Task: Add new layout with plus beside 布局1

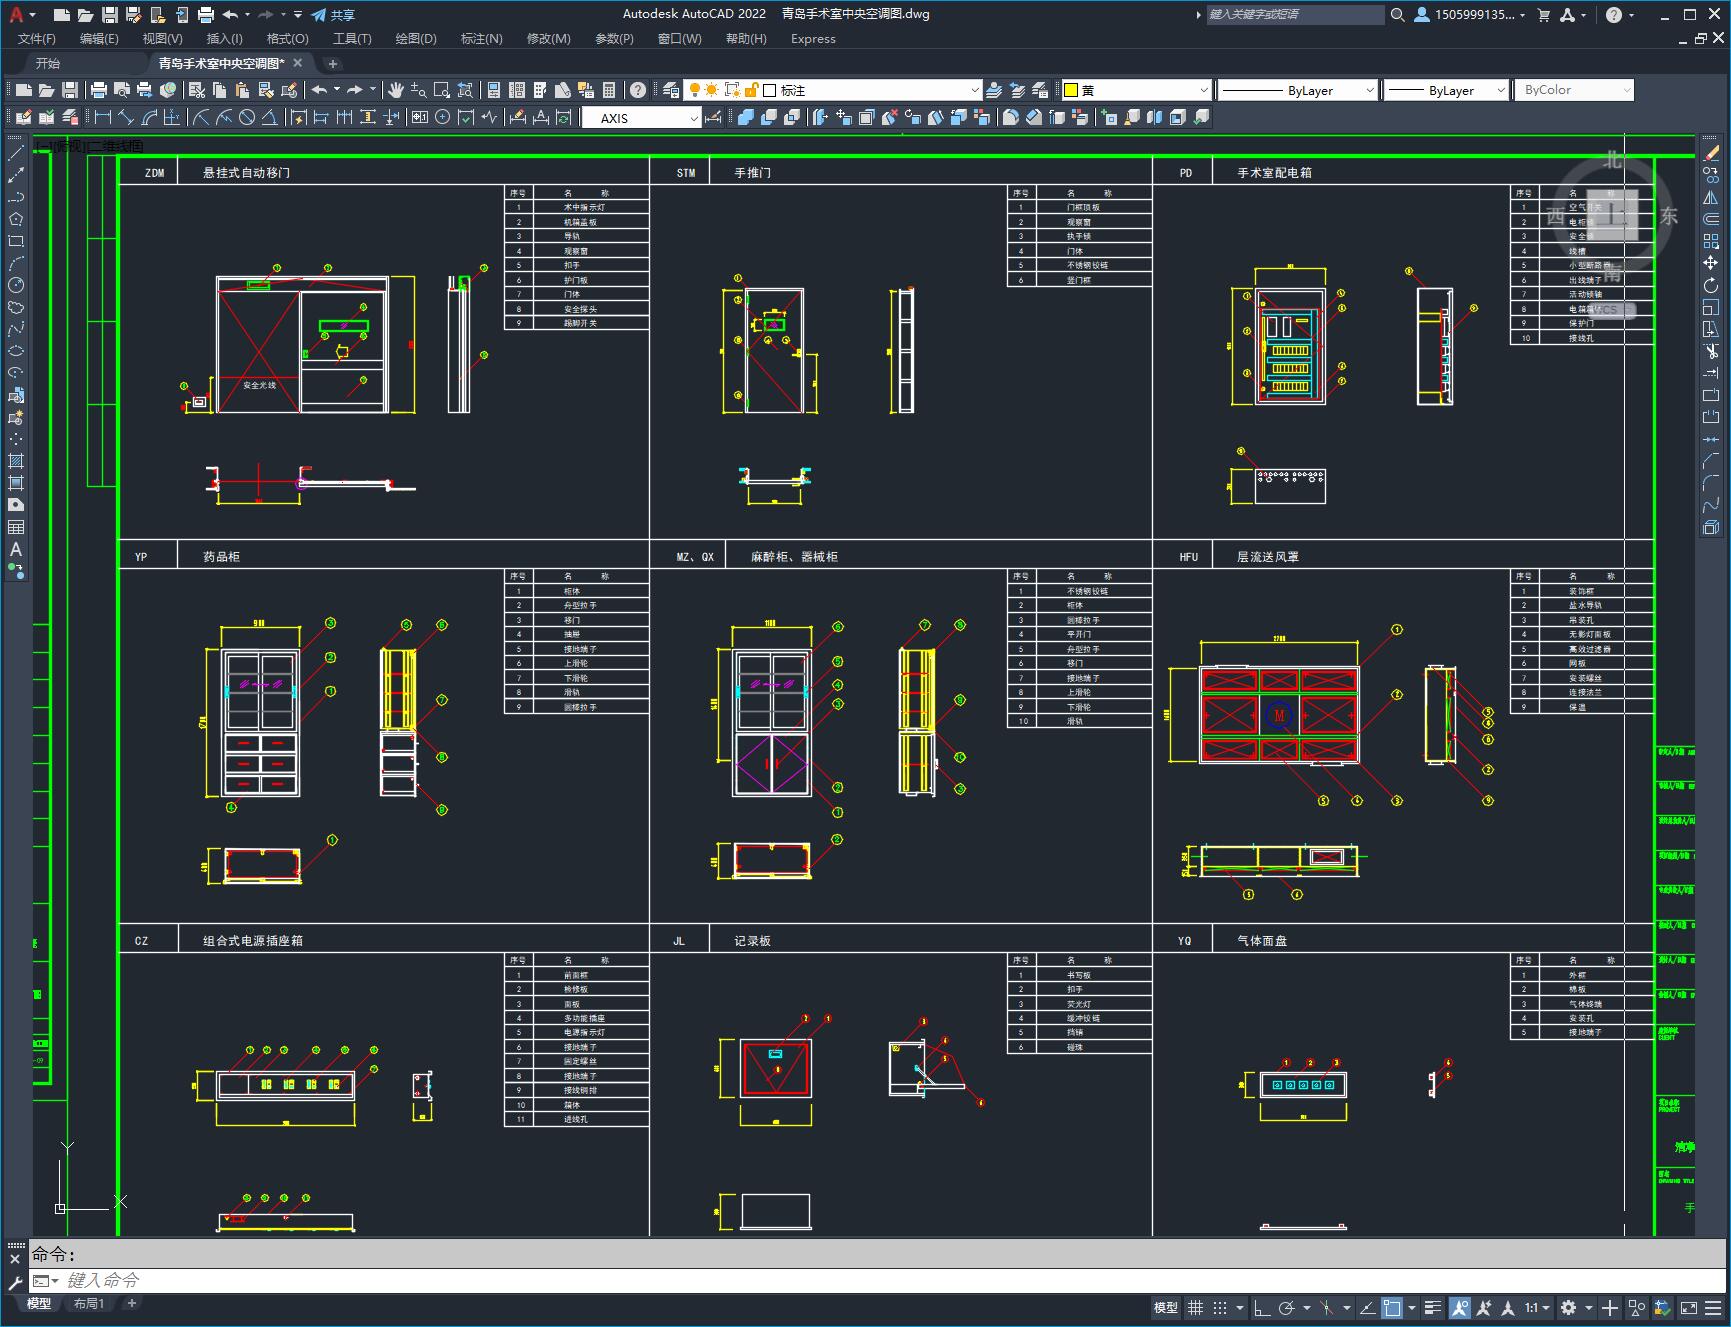Action: (131, 1303)
